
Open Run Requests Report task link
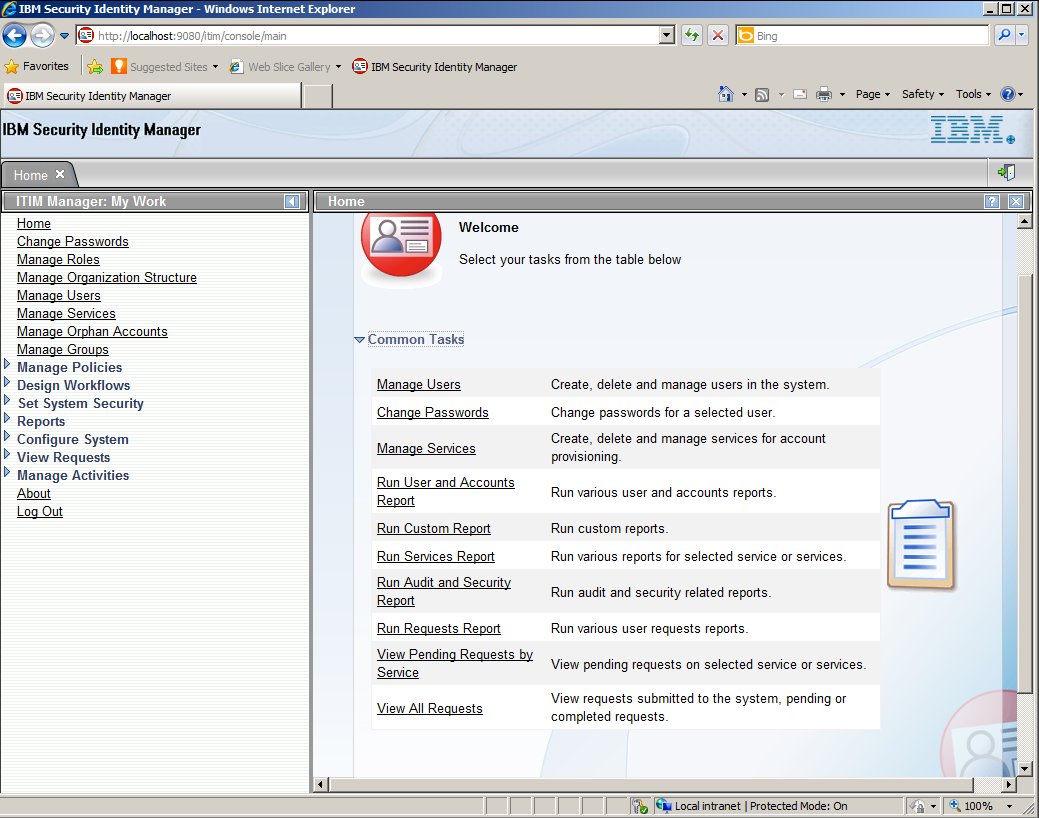pos(439,628)
